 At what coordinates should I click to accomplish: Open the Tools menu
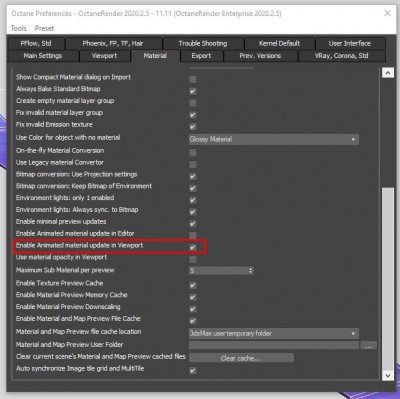(x=18, y=28)
